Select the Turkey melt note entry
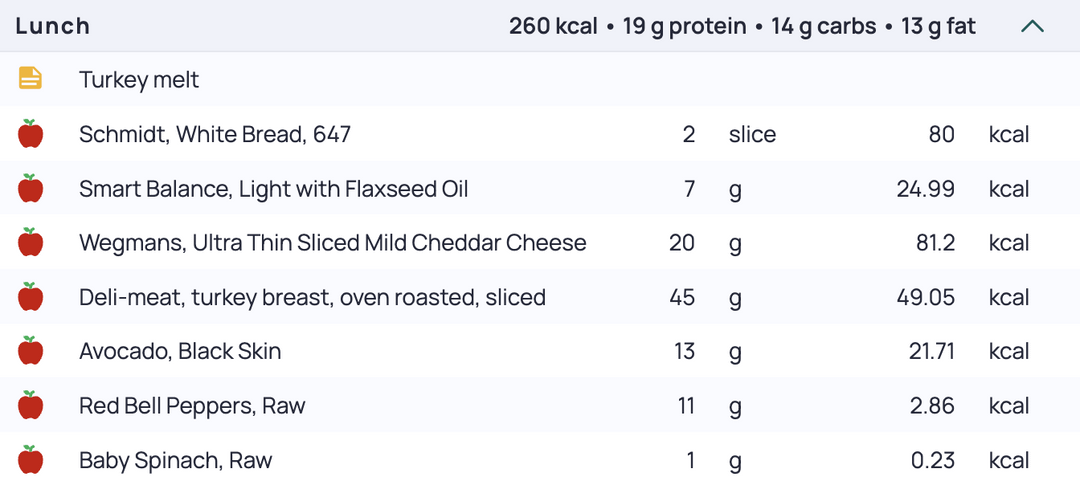This screenshot has height=485, width=1080. [540, 79]
